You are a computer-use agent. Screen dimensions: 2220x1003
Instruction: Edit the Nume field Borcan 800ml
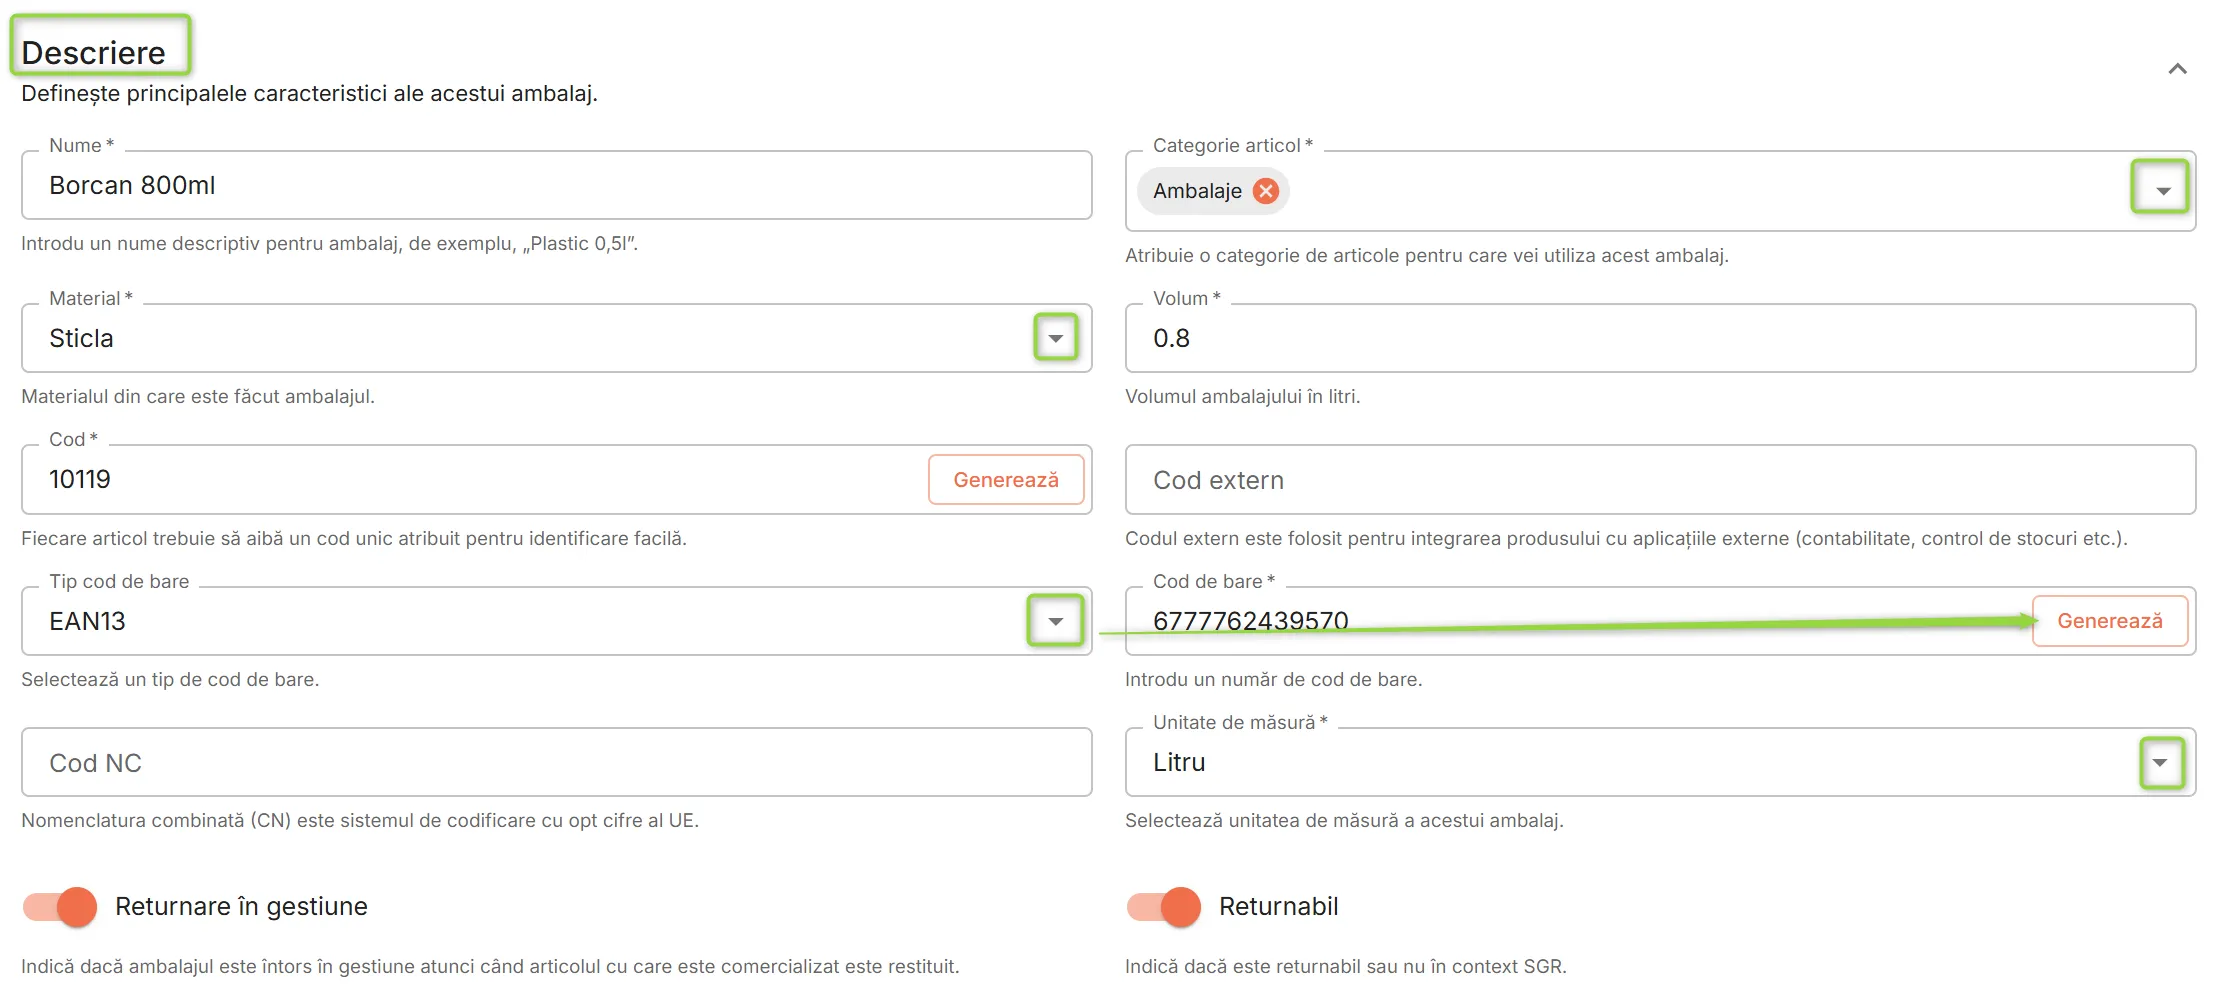tap(556, 185)
